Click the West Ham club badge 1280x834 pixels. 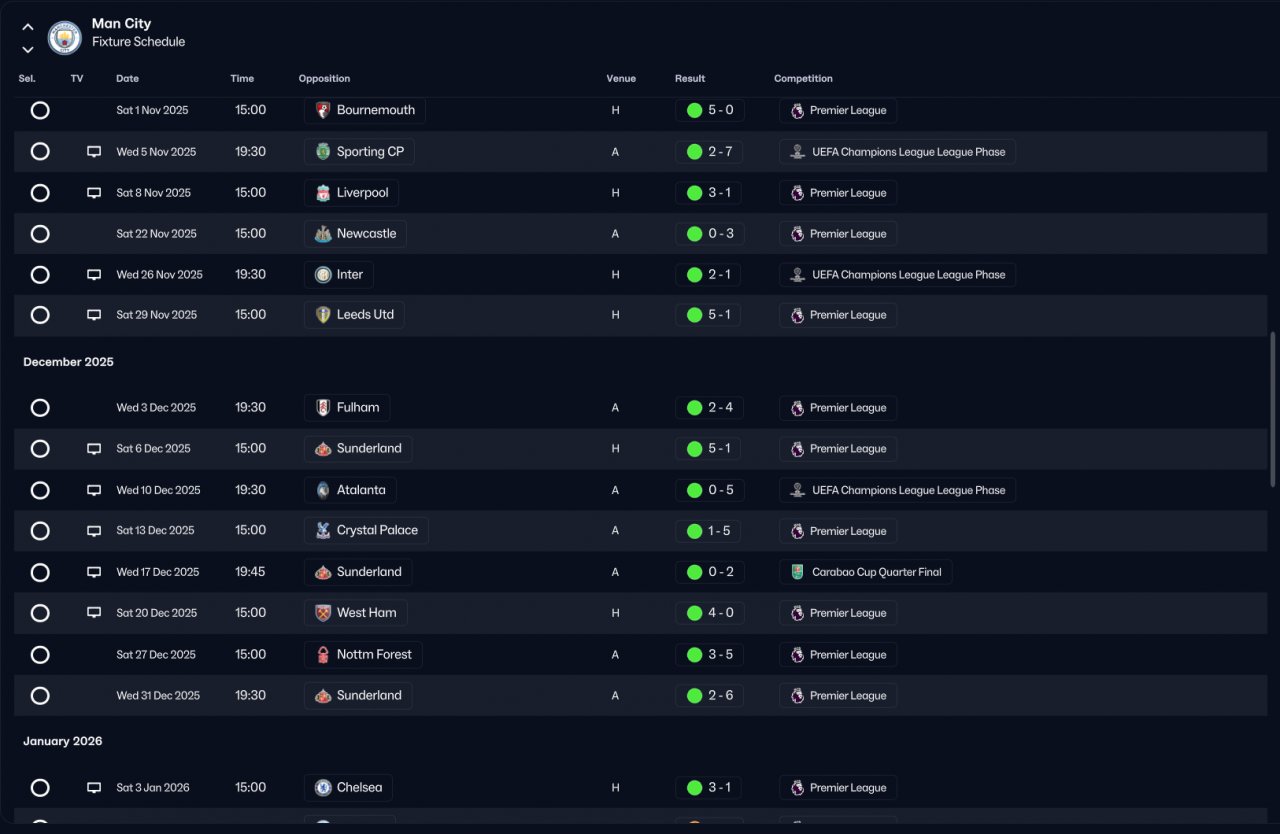(323, 613)
